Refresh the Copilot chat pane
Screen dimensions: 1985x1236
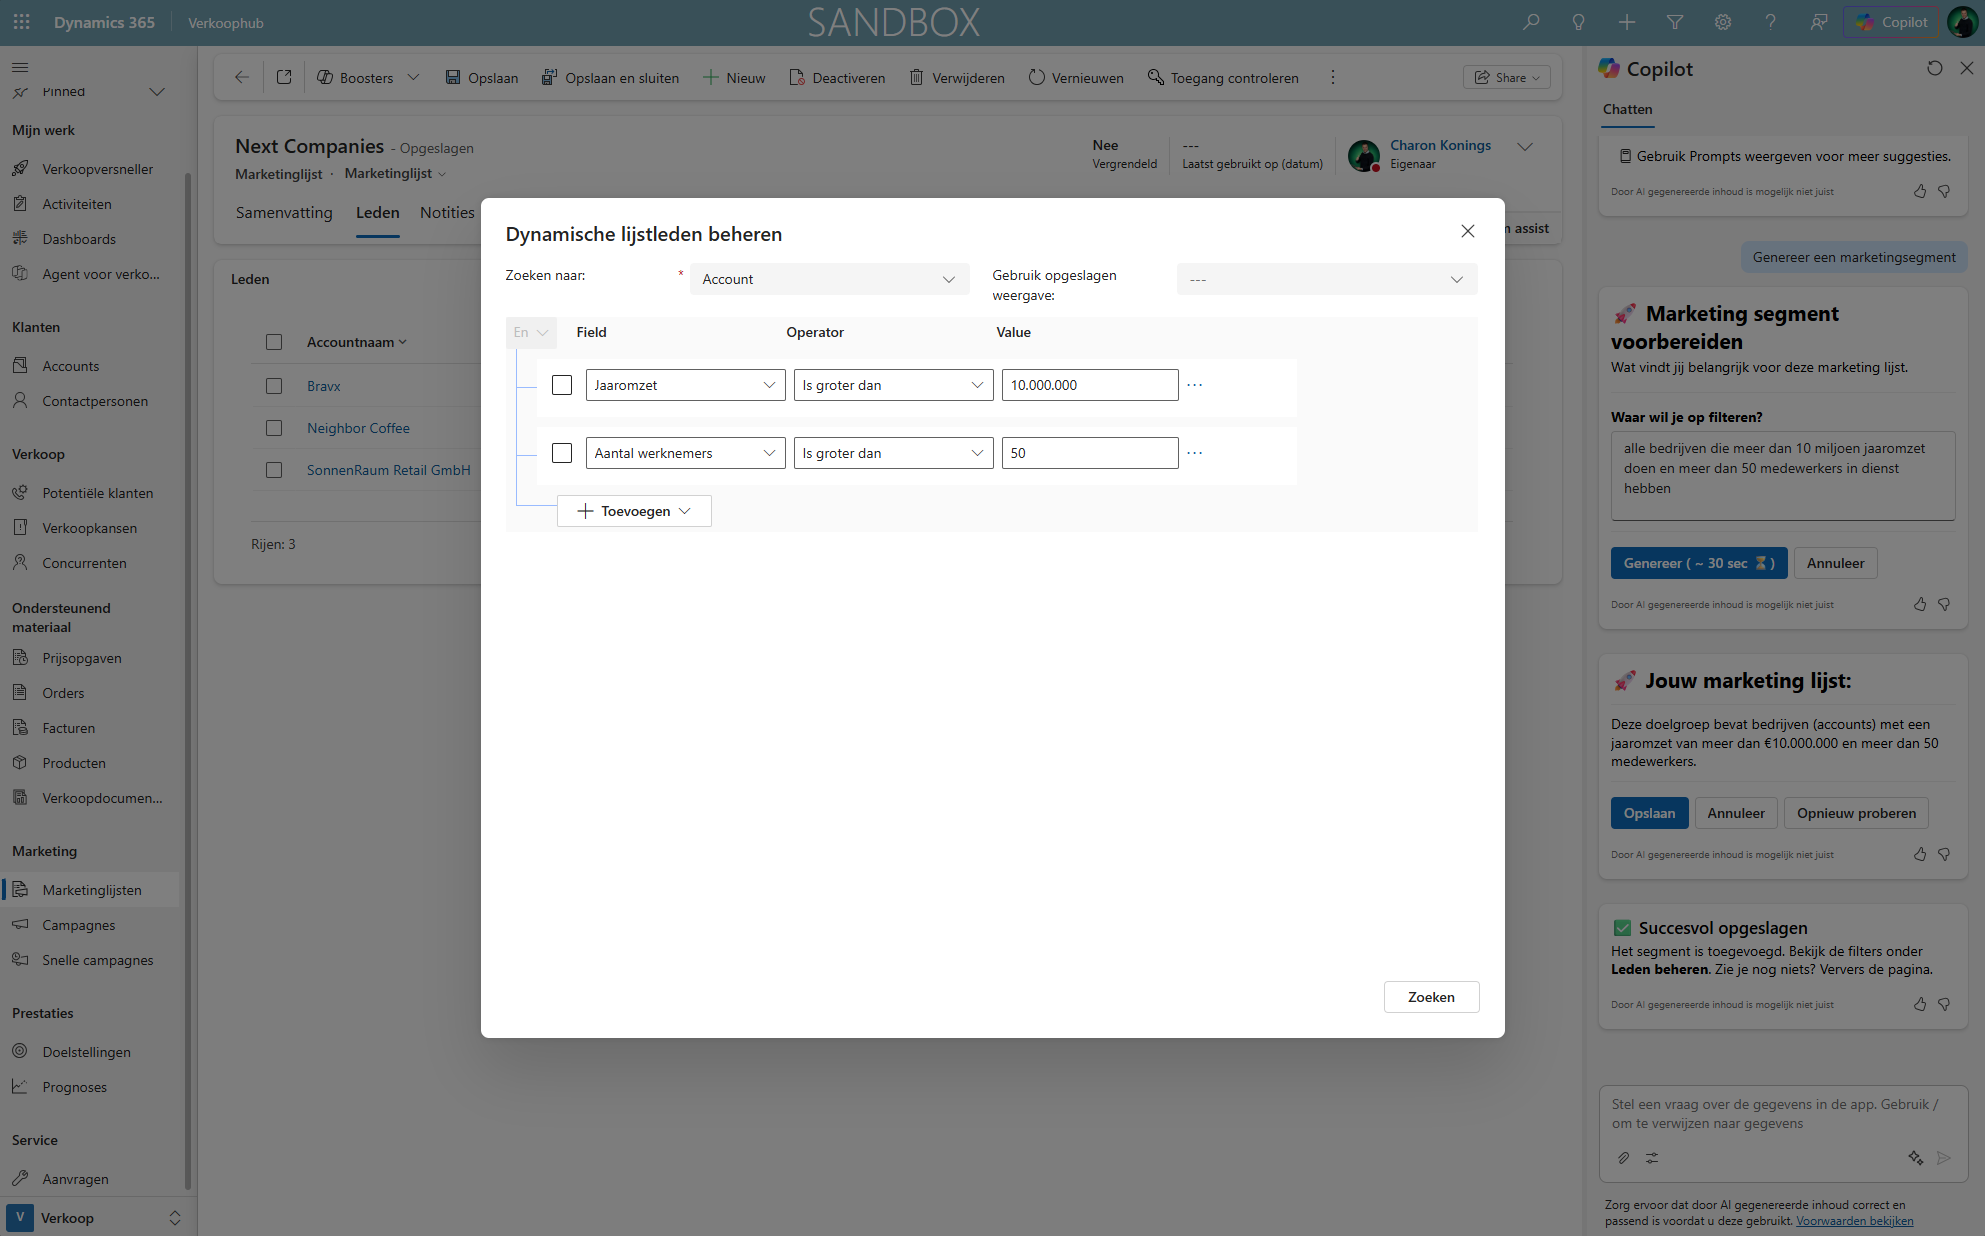(1935, 68)
